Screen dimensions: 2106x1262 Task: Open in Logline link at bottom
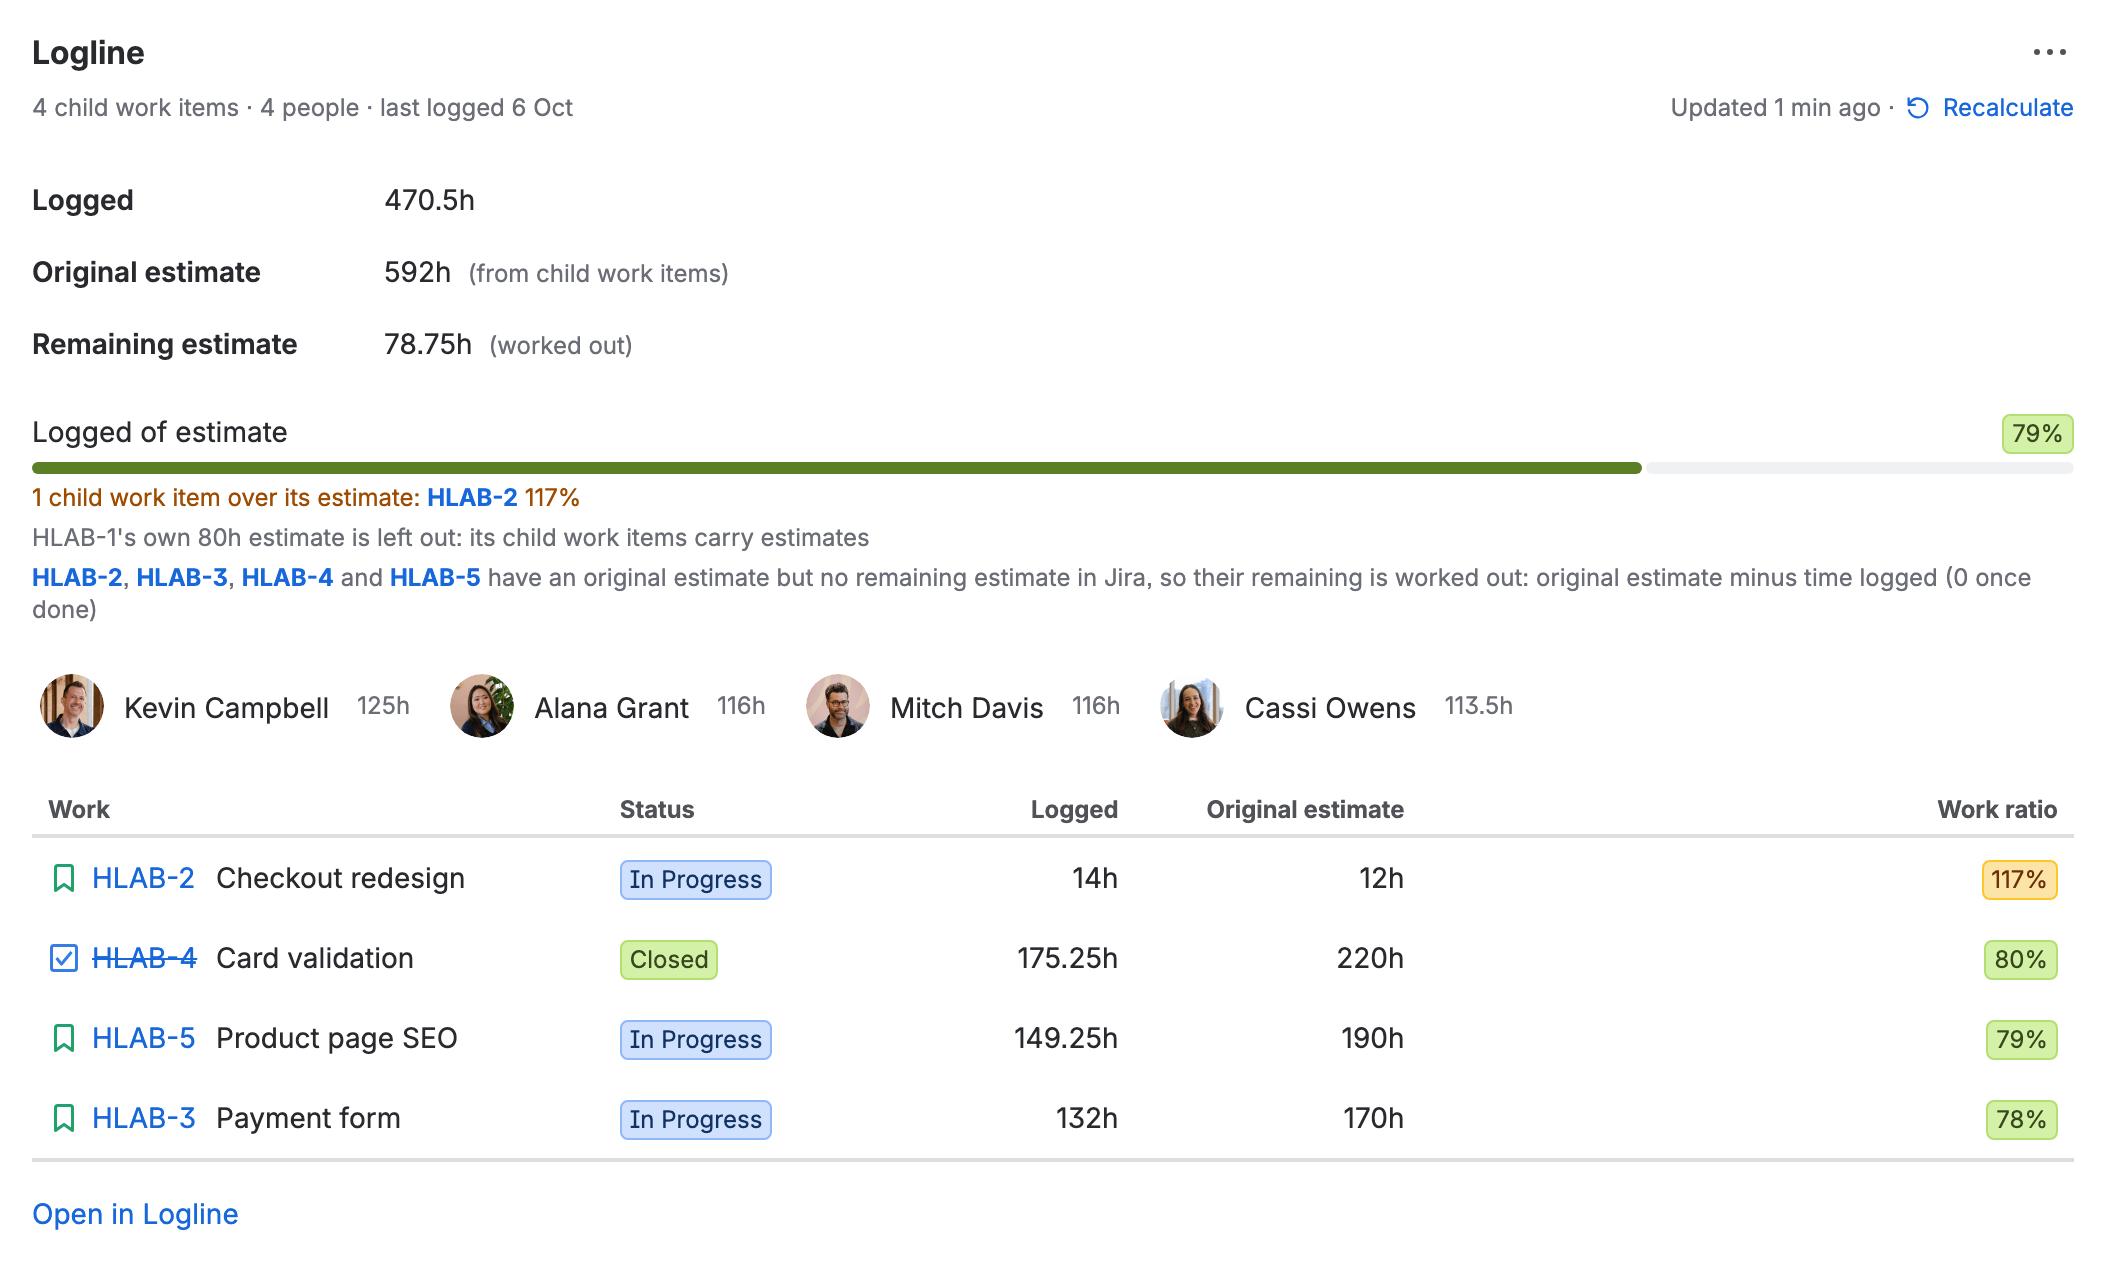coord(135,1214)
